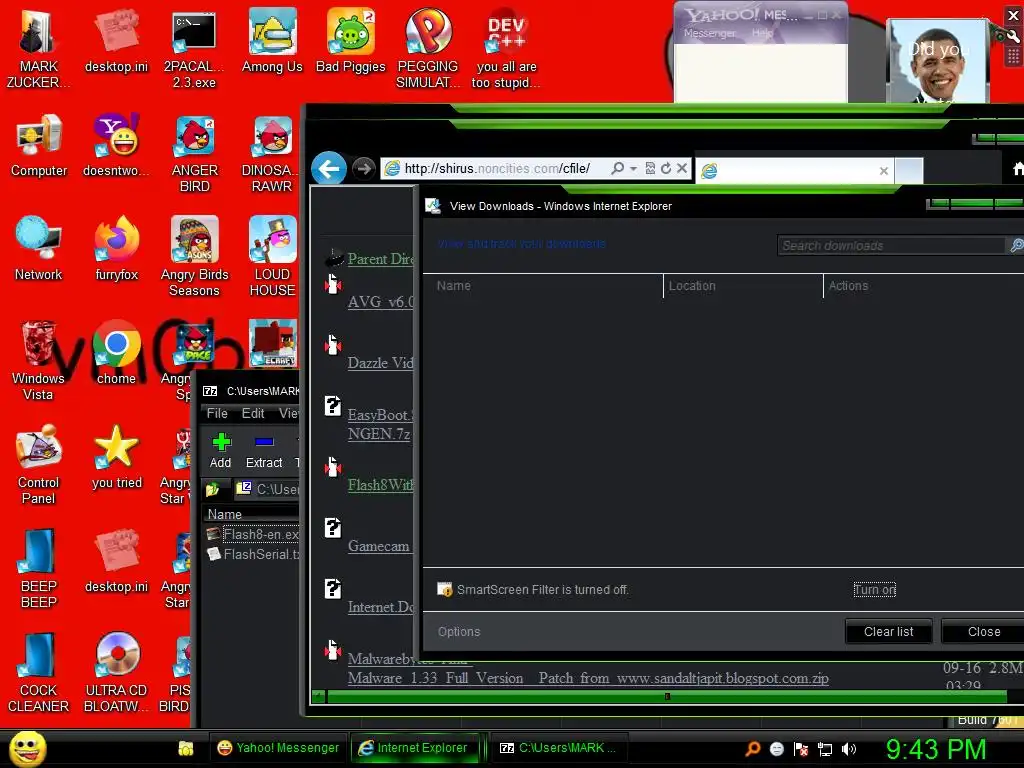Launch the chome browser icon
This screenshot has width=1024, height=768.
click(x=116, y=353)
